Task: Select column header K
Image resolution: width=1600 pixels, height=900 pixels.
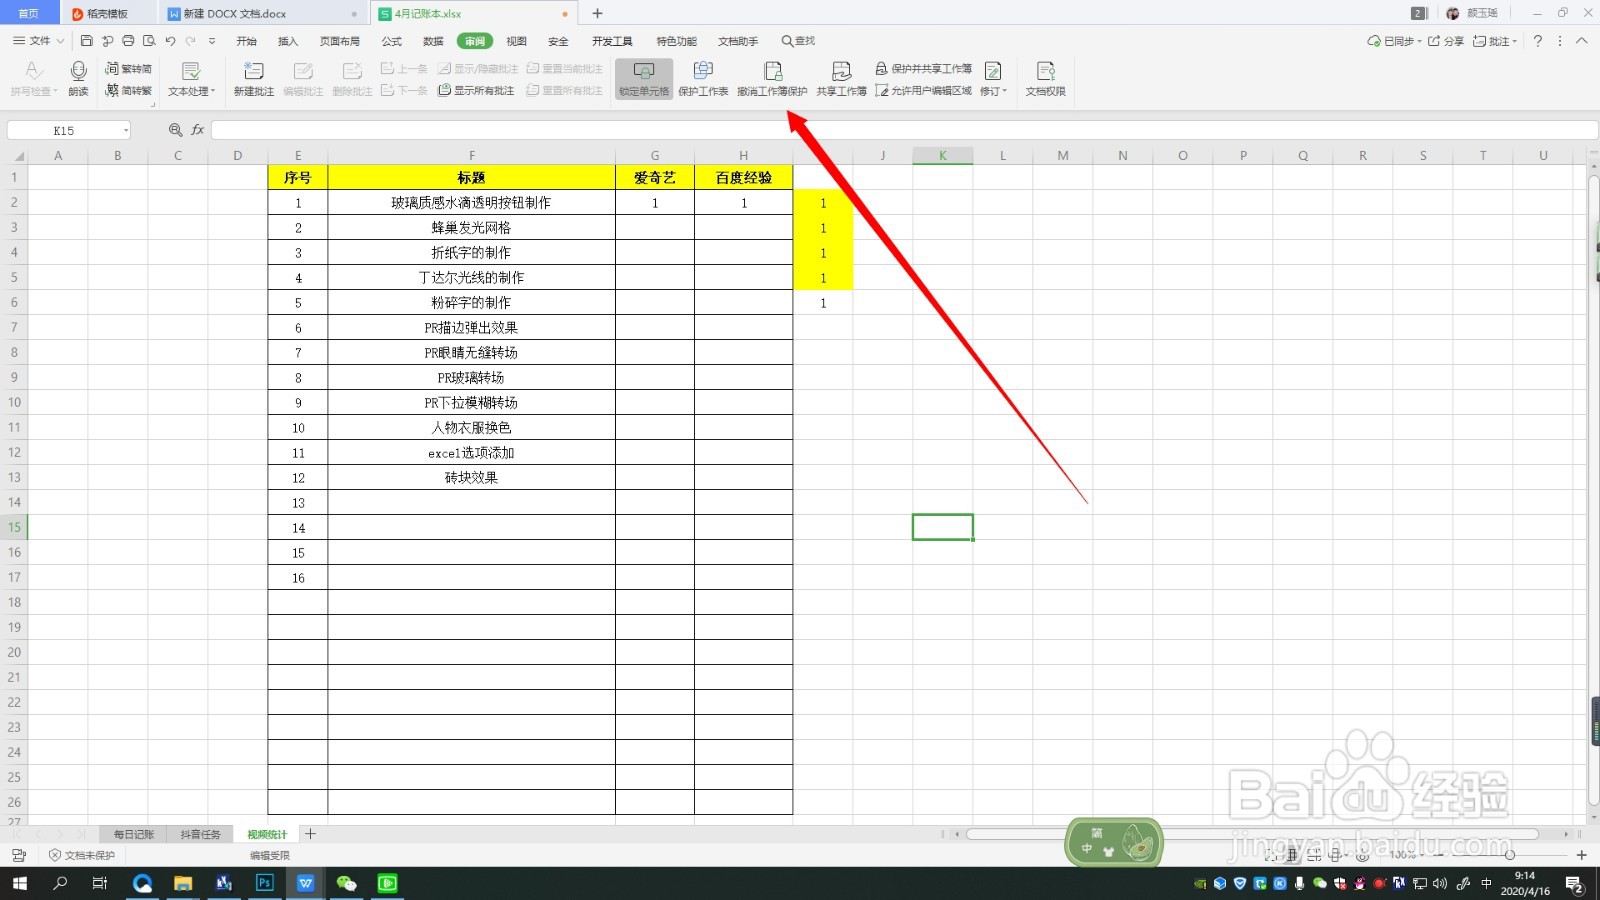Action: (x=942, y=155)
